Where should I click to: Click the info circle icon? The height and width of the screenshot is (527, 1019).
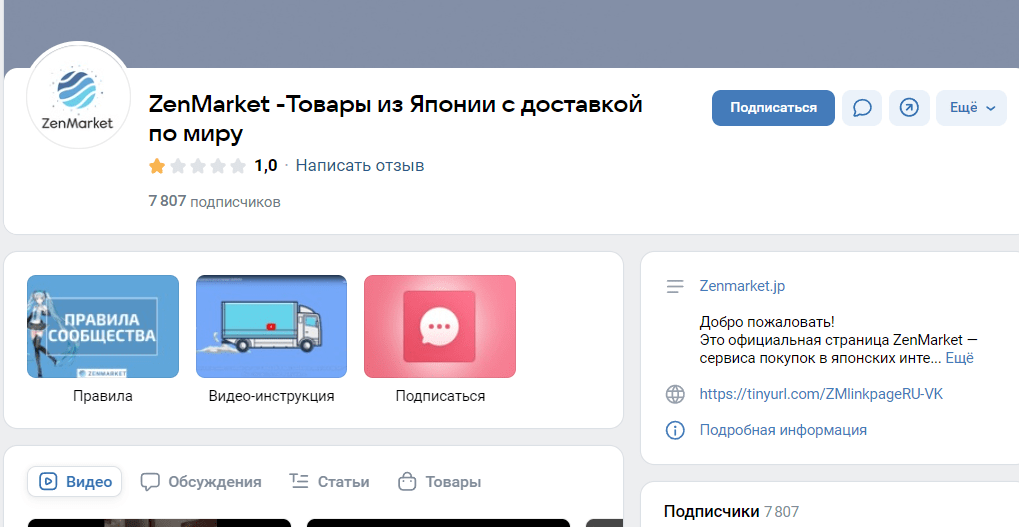coord(675,430)
